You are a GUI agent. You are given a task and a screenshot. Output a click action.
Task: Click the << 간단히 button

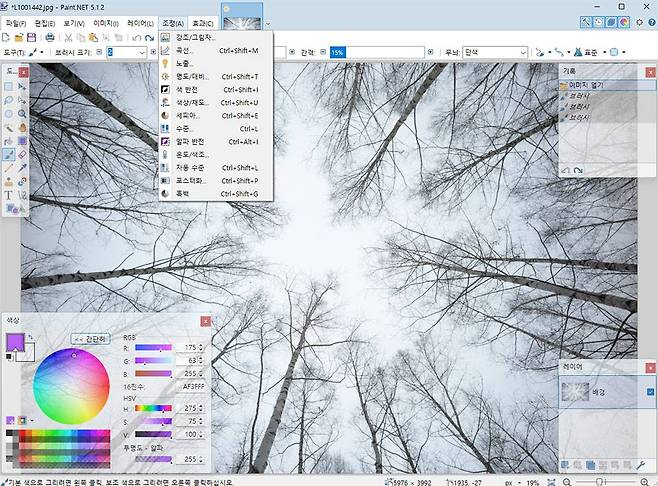[91, 339]
